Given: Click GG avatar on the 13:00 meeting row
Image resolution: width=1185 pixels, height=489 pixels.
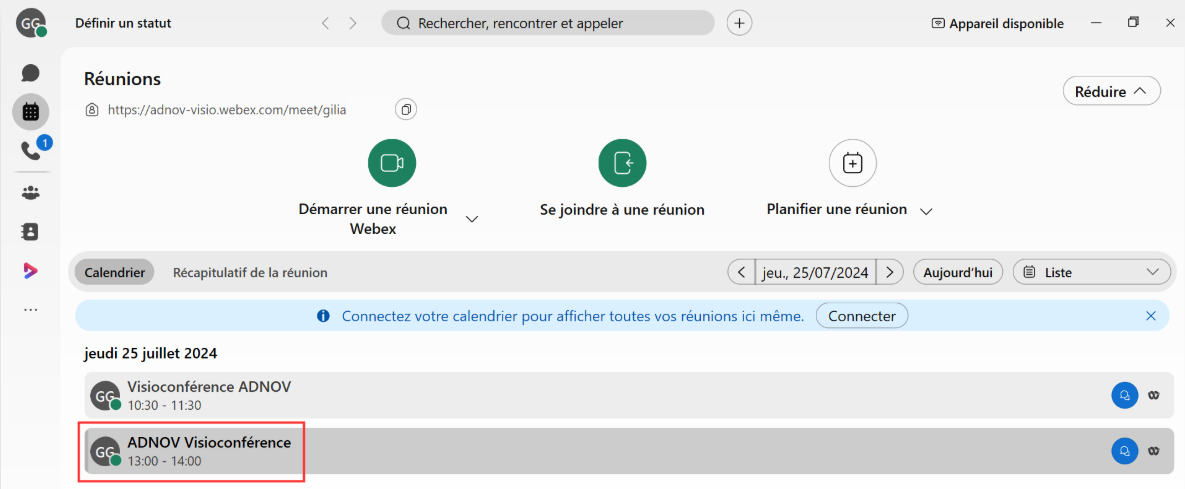Looking at the screenshot, I should pyautogui.click(x=105, y=451).
